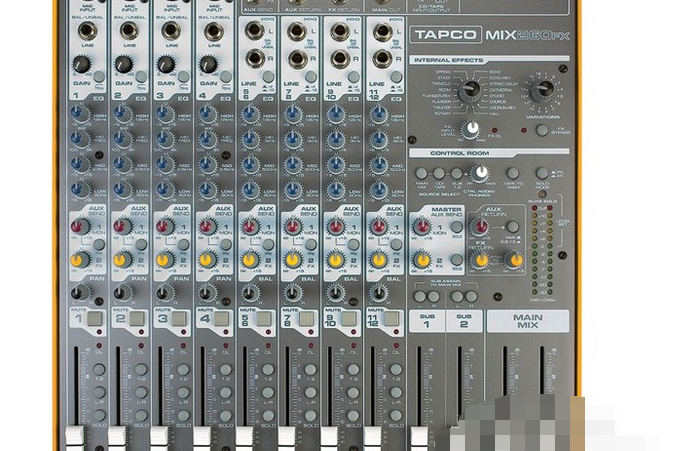Assign channel 1 to L-R bus
This screenshot has height=451, width=677.
[x=99, y=392]
